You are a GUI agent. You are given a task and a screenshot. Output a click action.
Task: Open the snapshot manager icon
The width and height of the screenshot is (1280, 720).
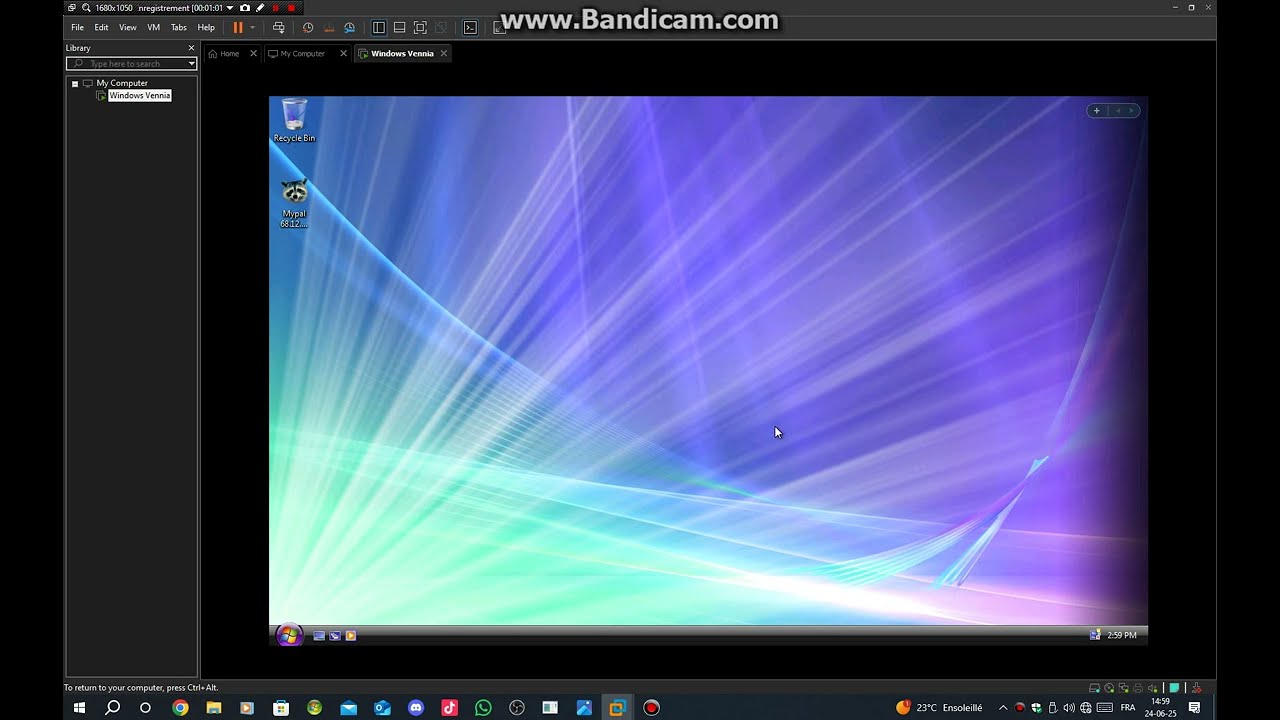(349, 28)
